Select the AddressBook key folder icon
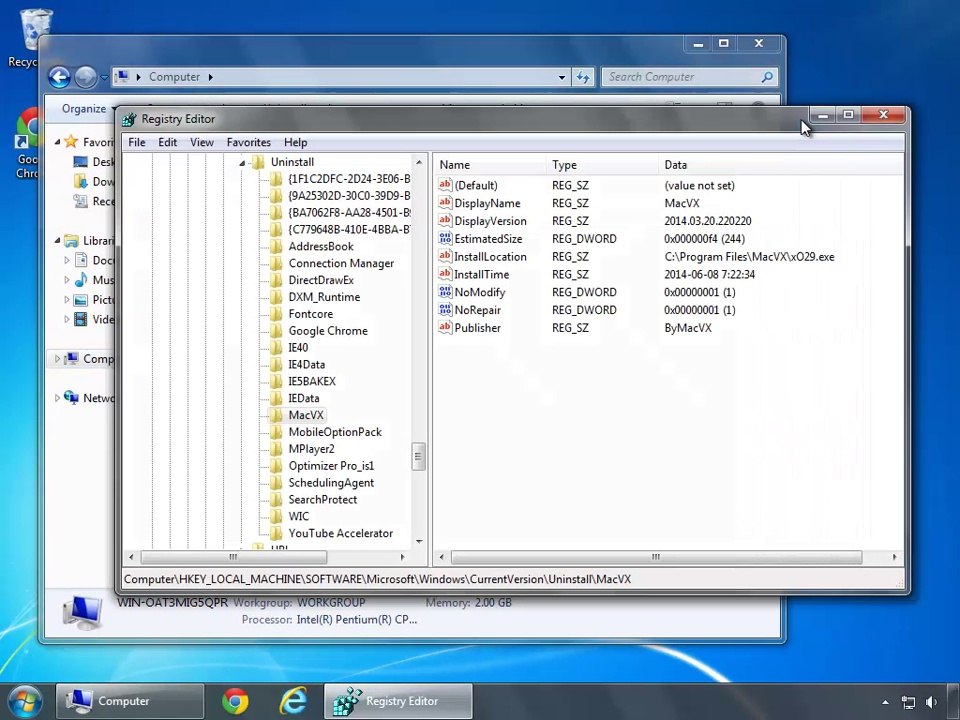 coord(276,246)
